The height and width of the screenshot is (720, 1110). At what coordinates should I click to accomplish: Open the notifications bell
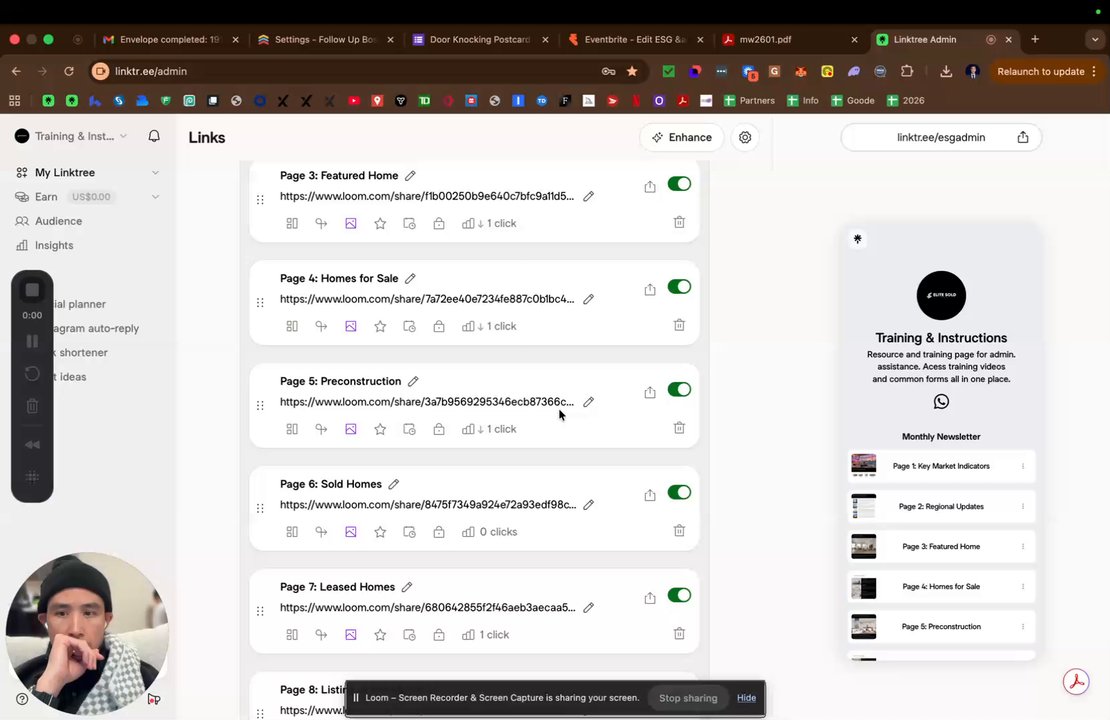(154, 136)
